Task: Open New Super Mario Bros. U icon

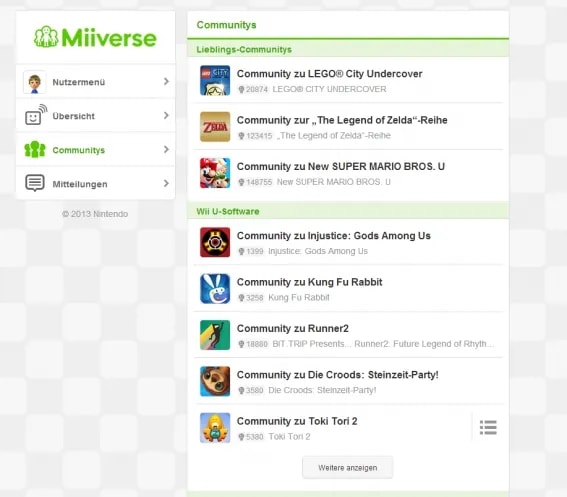Action: pos(215,173)
